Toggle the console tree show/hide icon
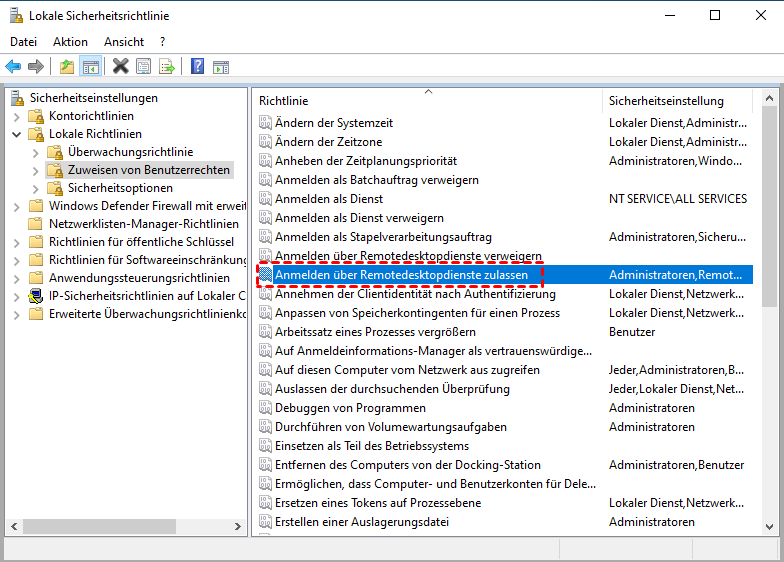The image size is (784, 562). (x=91, y=67)
